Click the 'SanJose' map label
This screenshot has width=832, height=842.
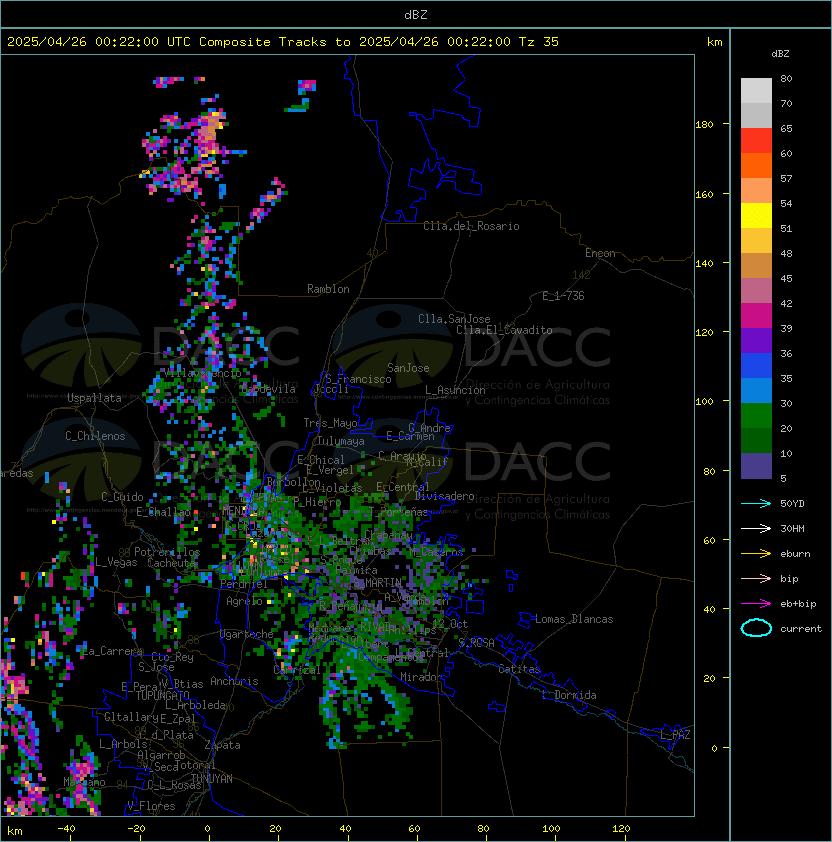click(x=408, y=368)
